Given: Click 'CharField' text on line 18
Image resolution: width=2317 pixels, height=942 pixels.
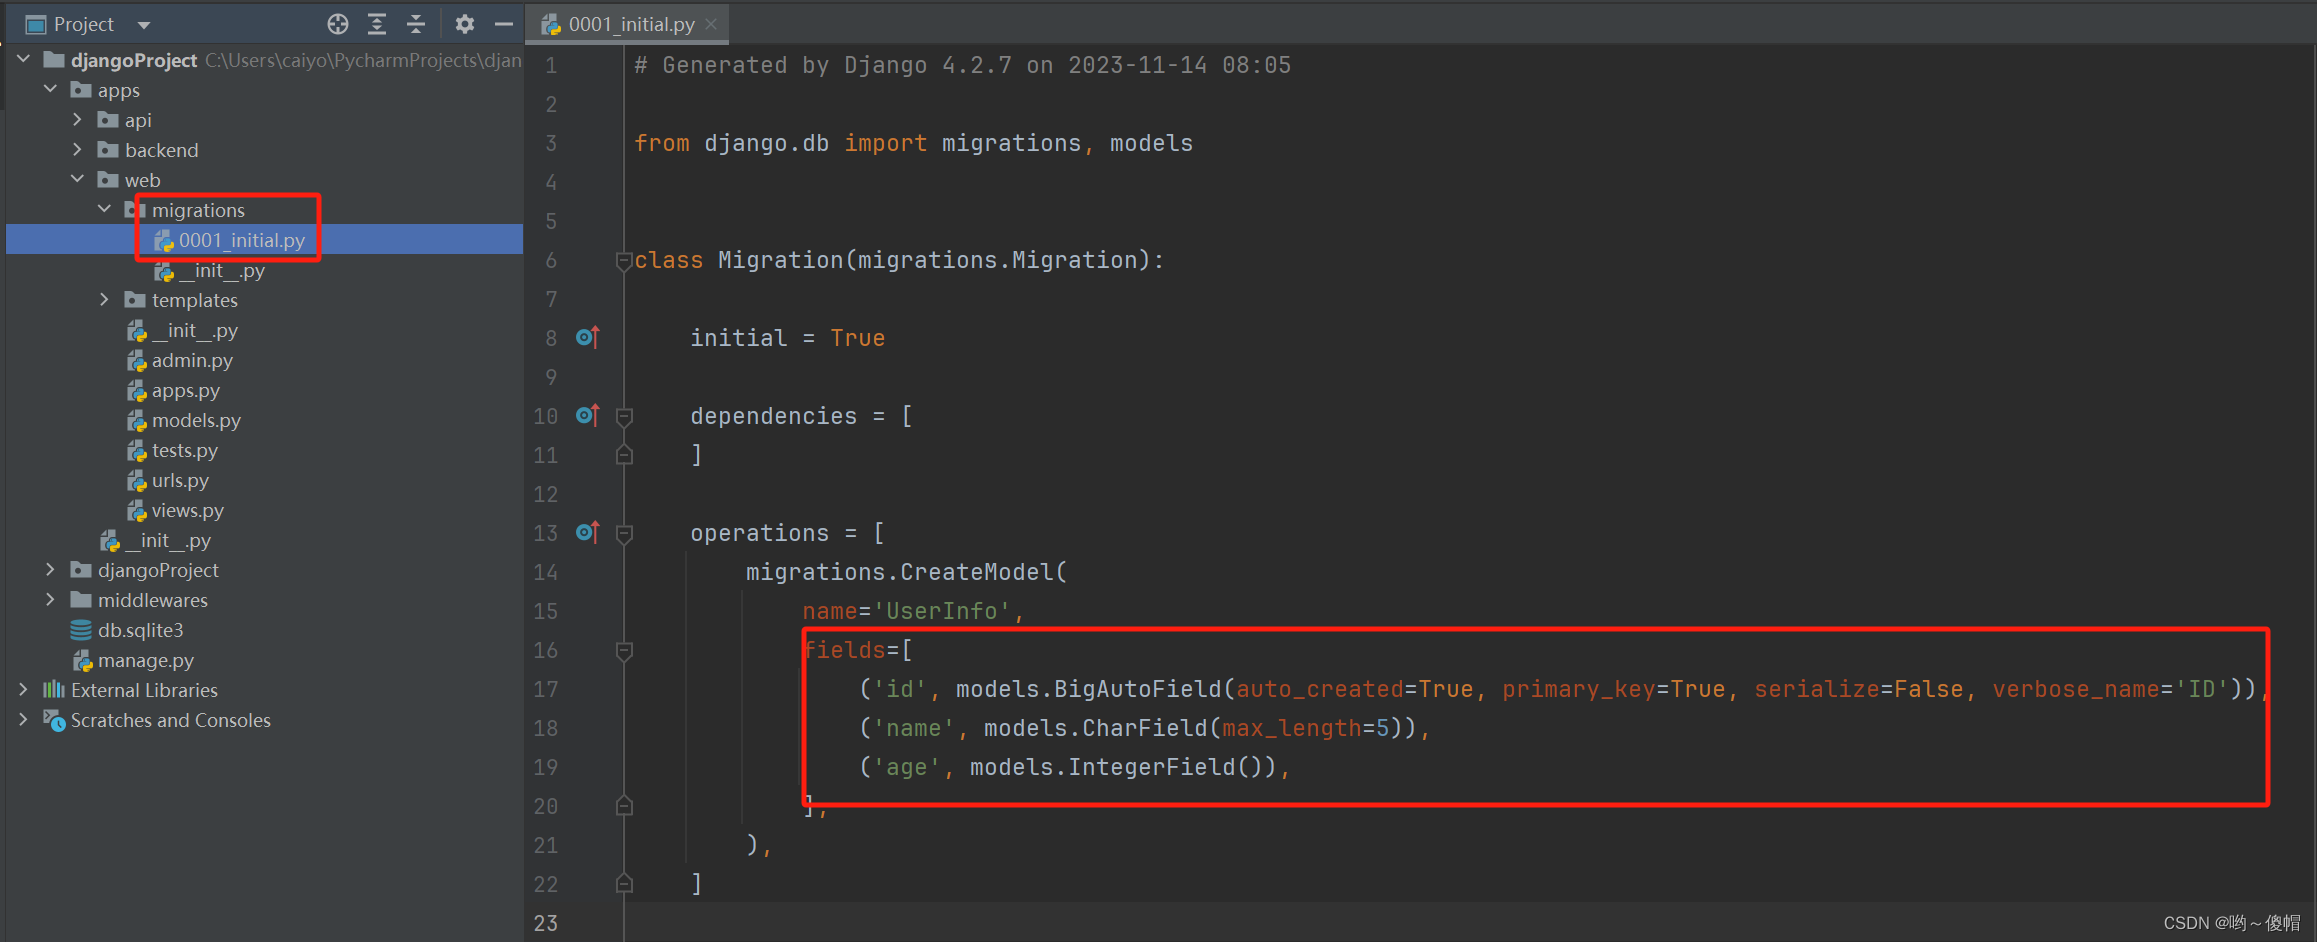Looking at the screenshot, I should click(x=1145, y=728).
